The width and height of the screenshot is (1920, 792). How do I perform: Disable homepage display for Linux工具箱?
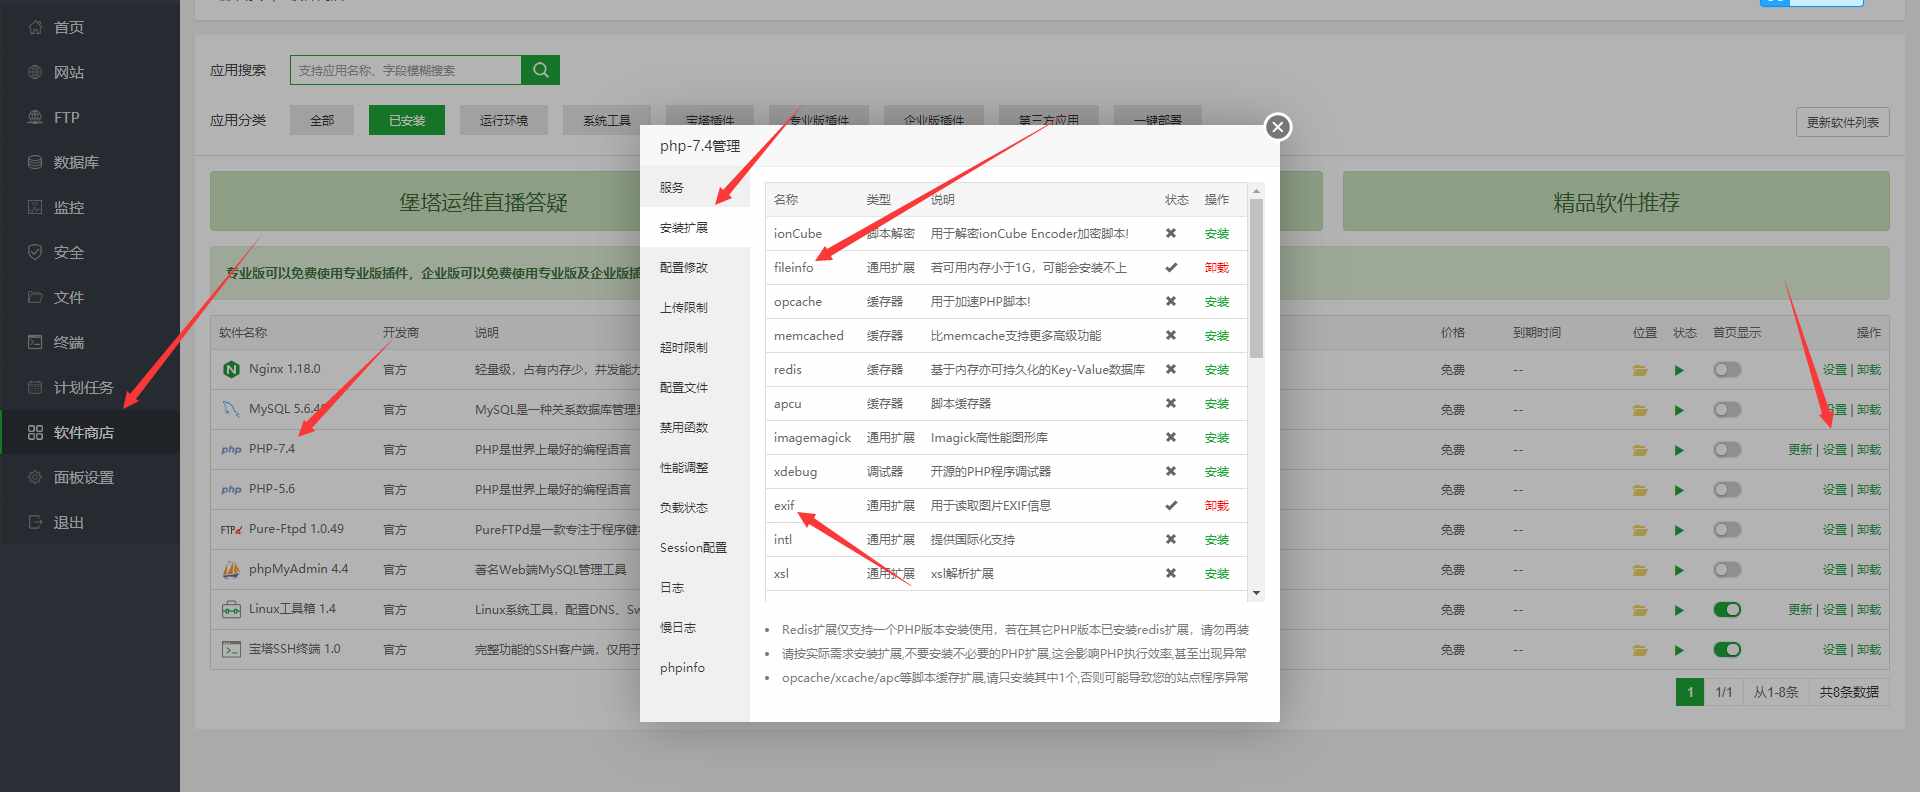(x=1727, y=609)
